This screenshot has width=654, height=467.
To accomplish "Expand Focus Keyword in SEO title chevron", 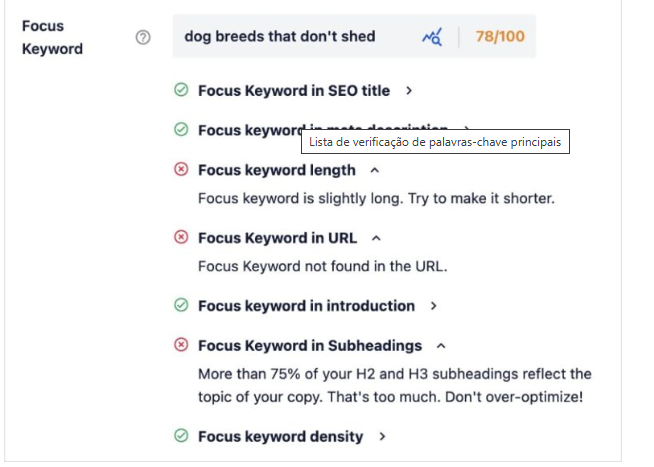I will point(409,91).
